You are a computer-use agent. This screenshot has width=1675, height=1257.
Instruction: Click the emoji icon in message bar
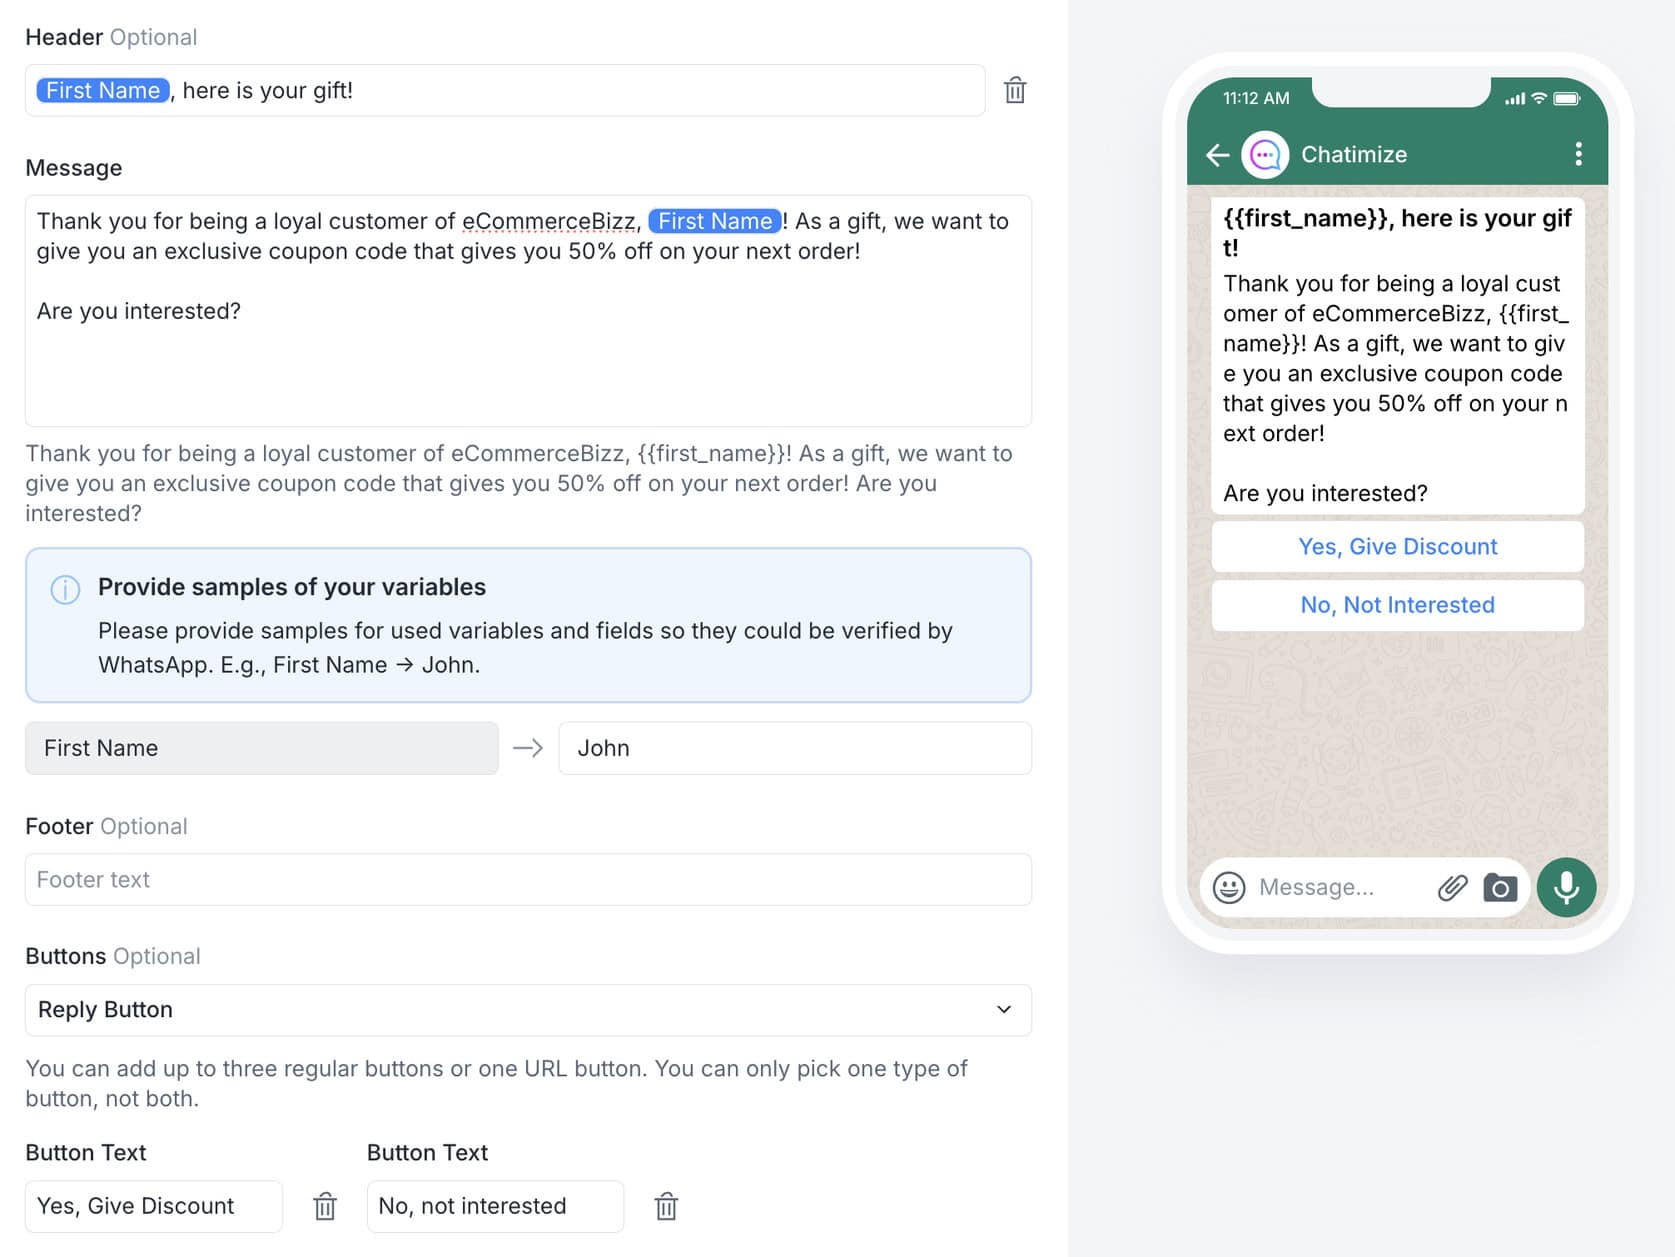(x=1229, y=887)
